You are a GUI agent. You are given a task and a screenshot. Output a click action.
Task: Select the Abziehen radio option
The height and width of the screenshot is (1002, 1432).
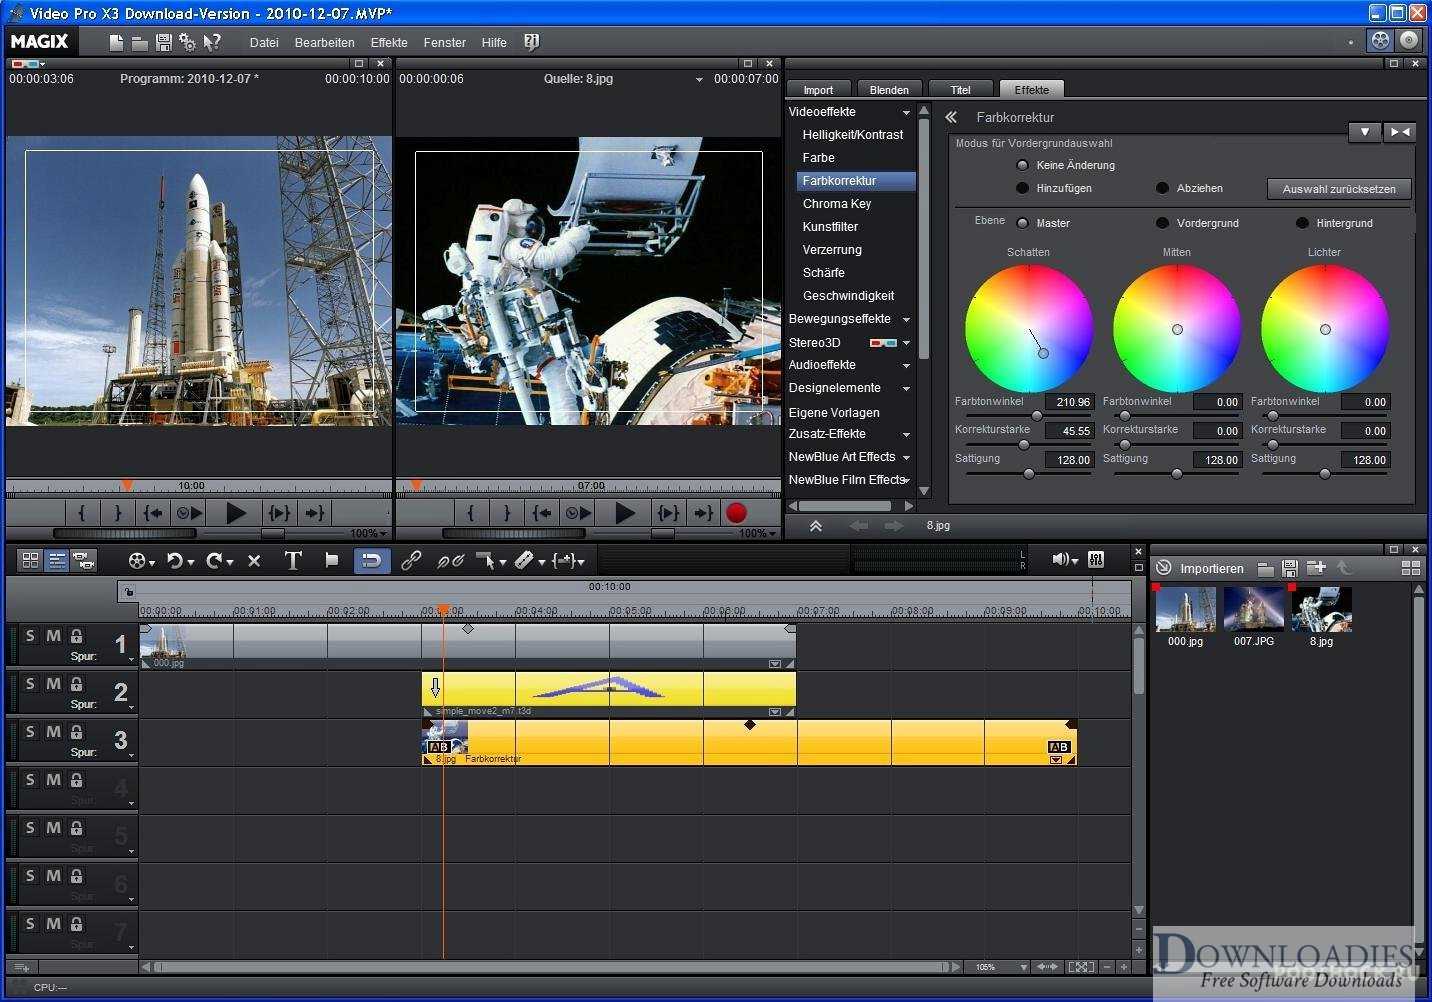click(1162, 188)
